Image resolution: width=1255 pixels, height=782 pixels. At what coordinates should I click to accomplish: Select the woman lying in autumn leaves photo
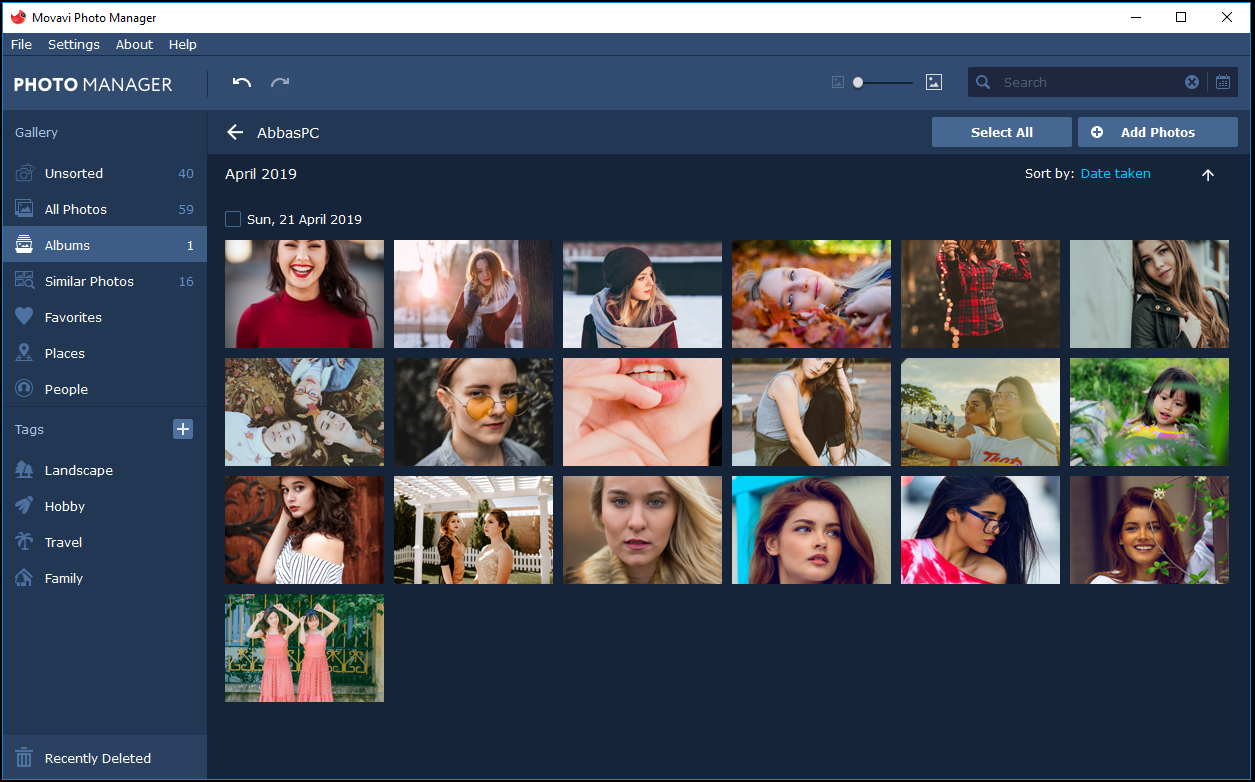811,294
